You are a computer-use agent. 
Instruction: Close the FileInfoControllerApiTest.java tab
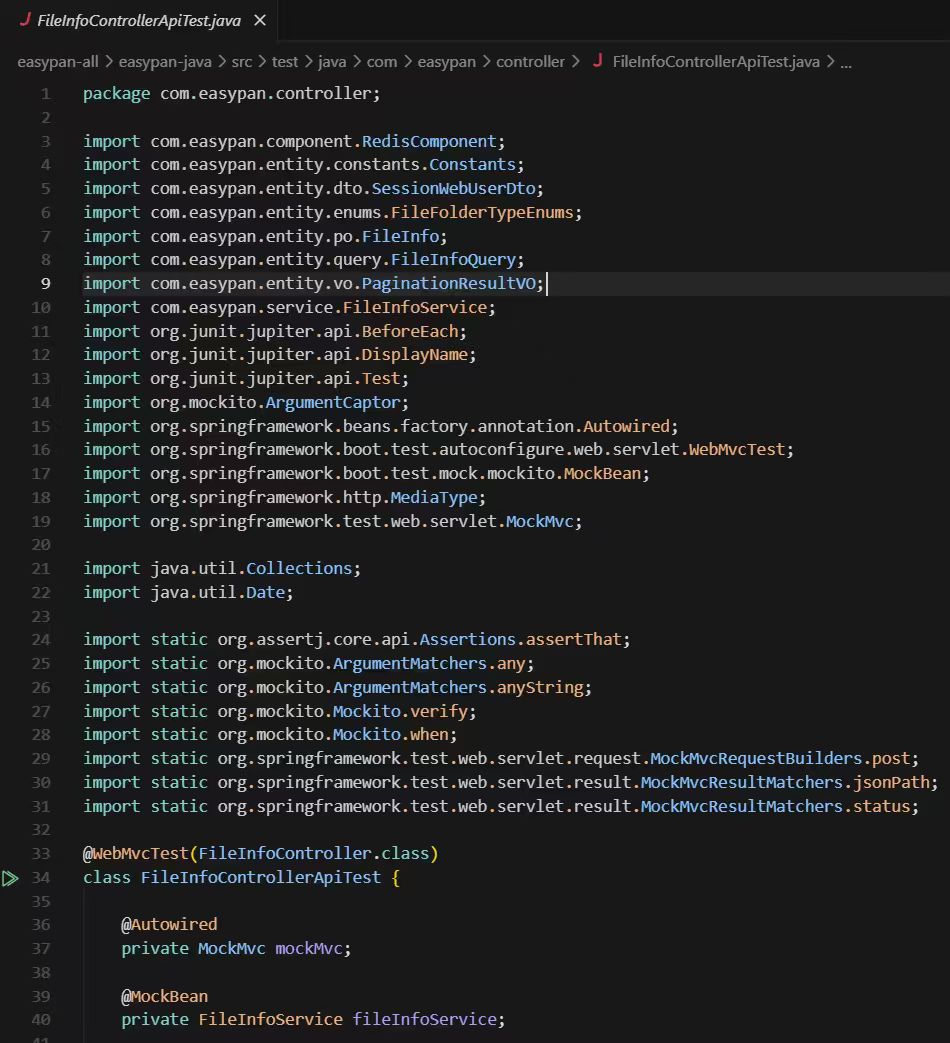coord(260,21)
